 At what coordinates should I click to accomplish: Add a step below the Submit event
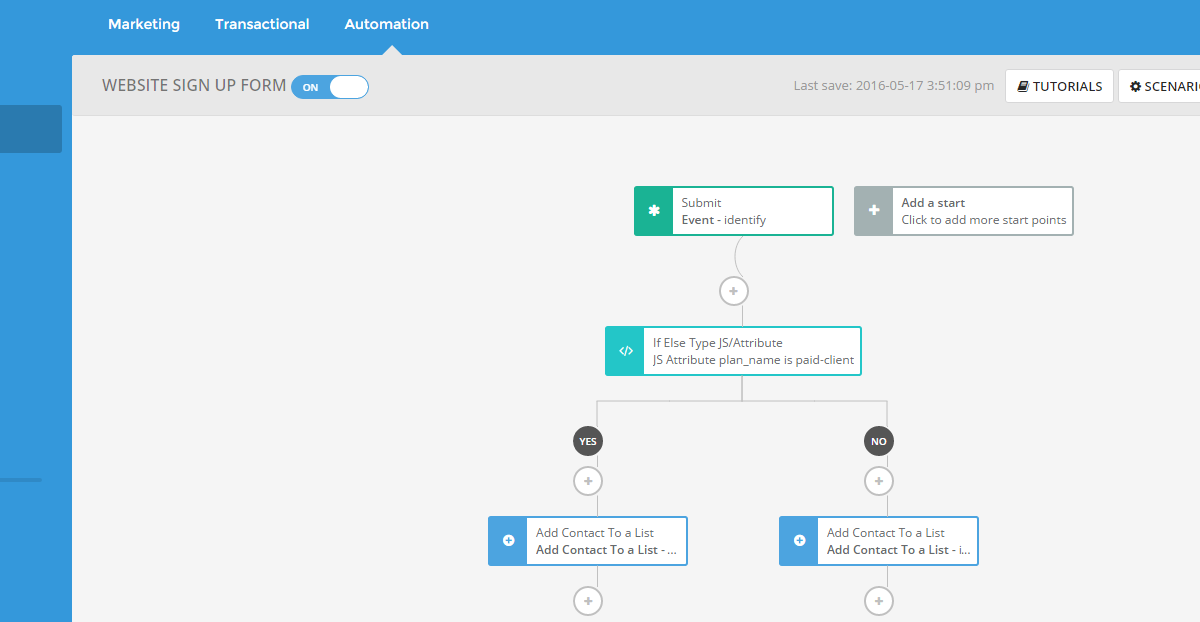(x=734, y=291)
